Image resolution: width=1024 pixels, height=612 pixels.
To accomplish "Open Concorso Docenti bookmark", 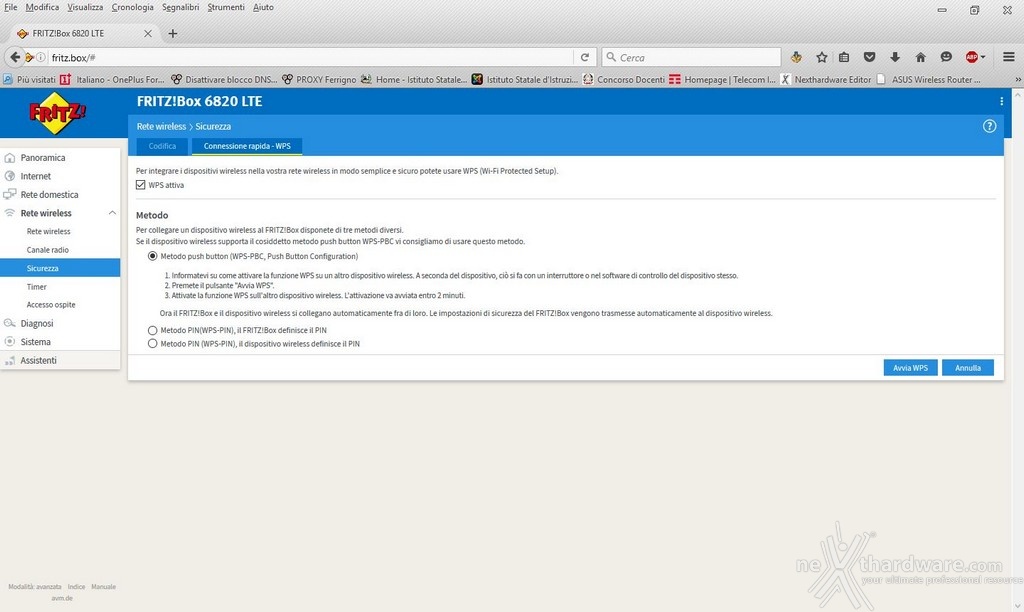I will pyautogui.click(x=624, y=80).
